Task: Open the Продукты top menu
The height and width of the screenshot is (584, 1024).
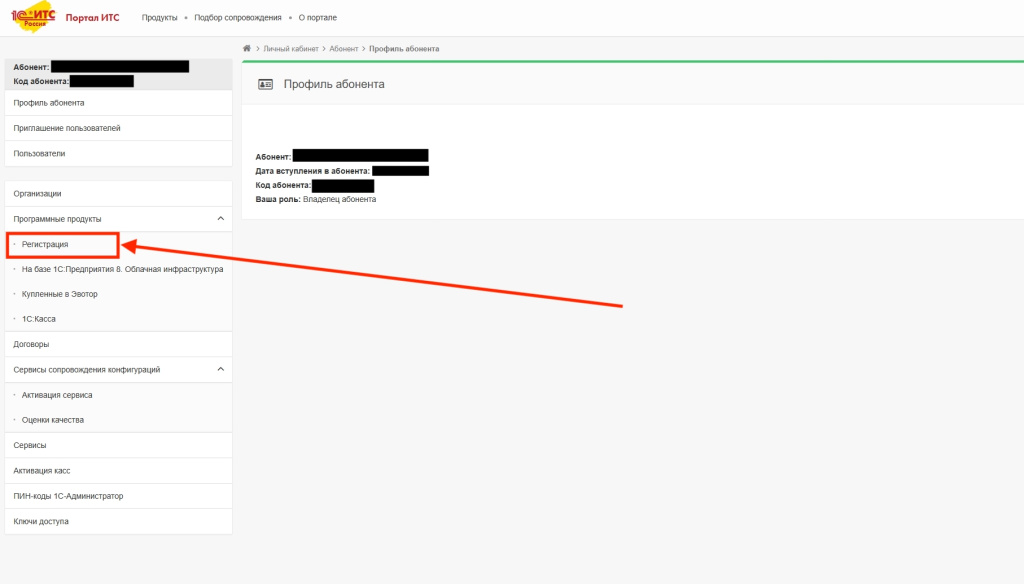Action: tap(159, 18)
